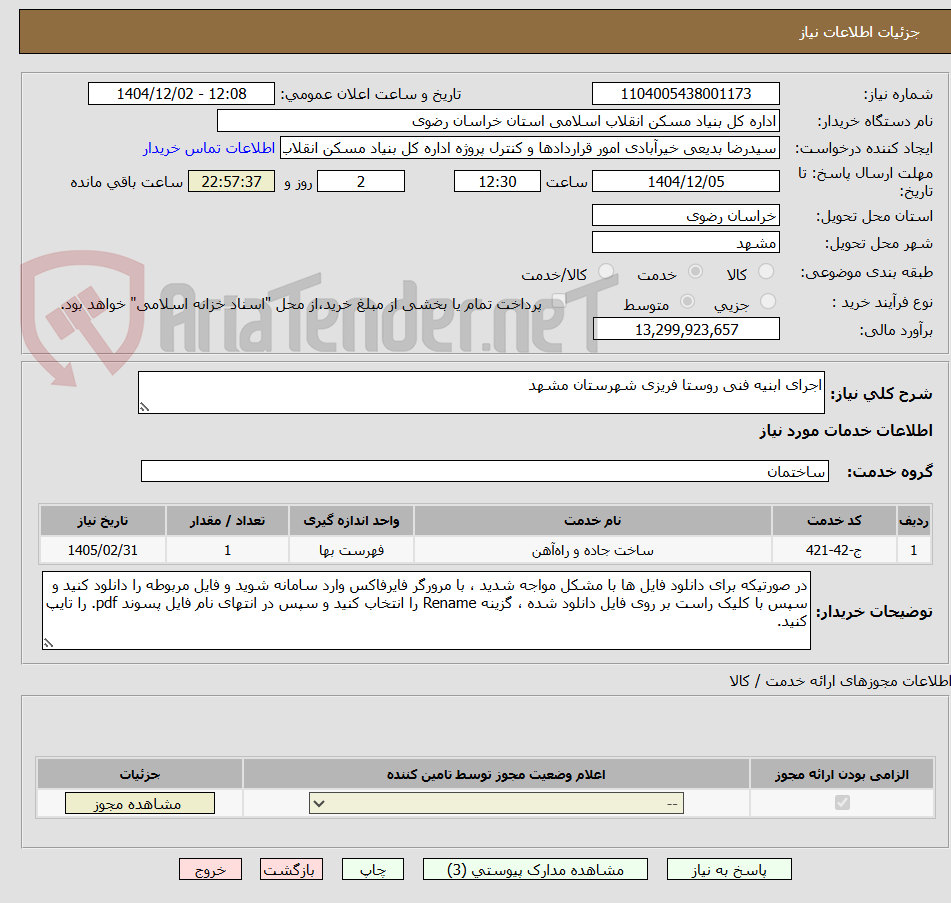Click the deadline date field 1404/12/05
Image resolution: width=951 pixels, height=903 pixels.
pos(685,181)
